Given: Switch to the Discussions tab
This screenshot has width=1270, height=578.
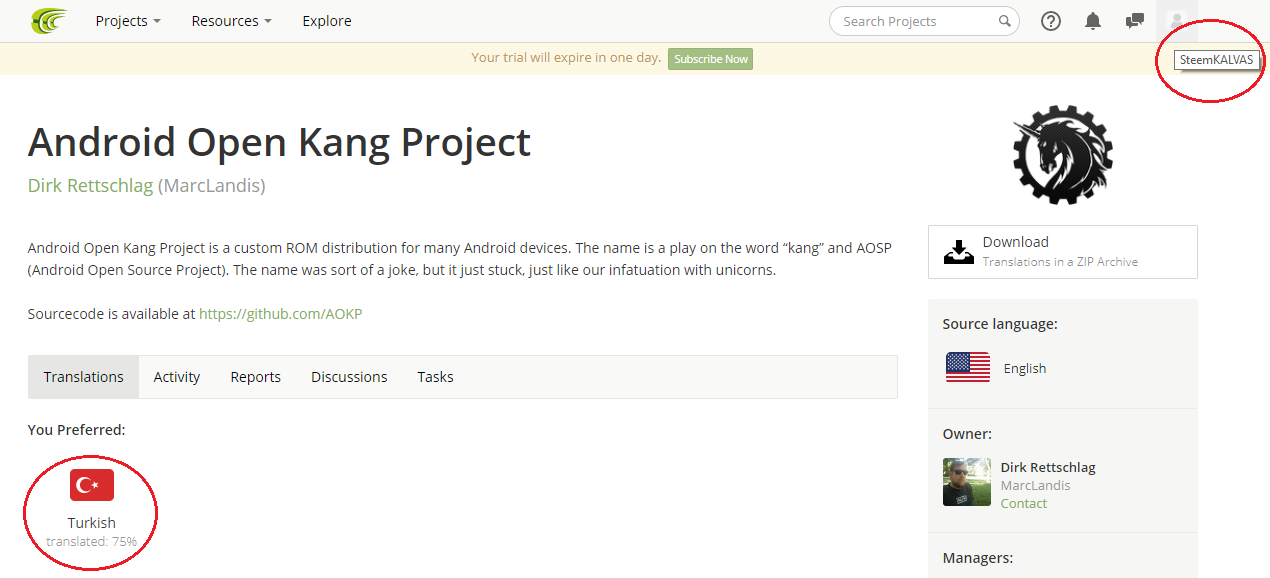Looking at the screenshot, I should tap(349, 377).
